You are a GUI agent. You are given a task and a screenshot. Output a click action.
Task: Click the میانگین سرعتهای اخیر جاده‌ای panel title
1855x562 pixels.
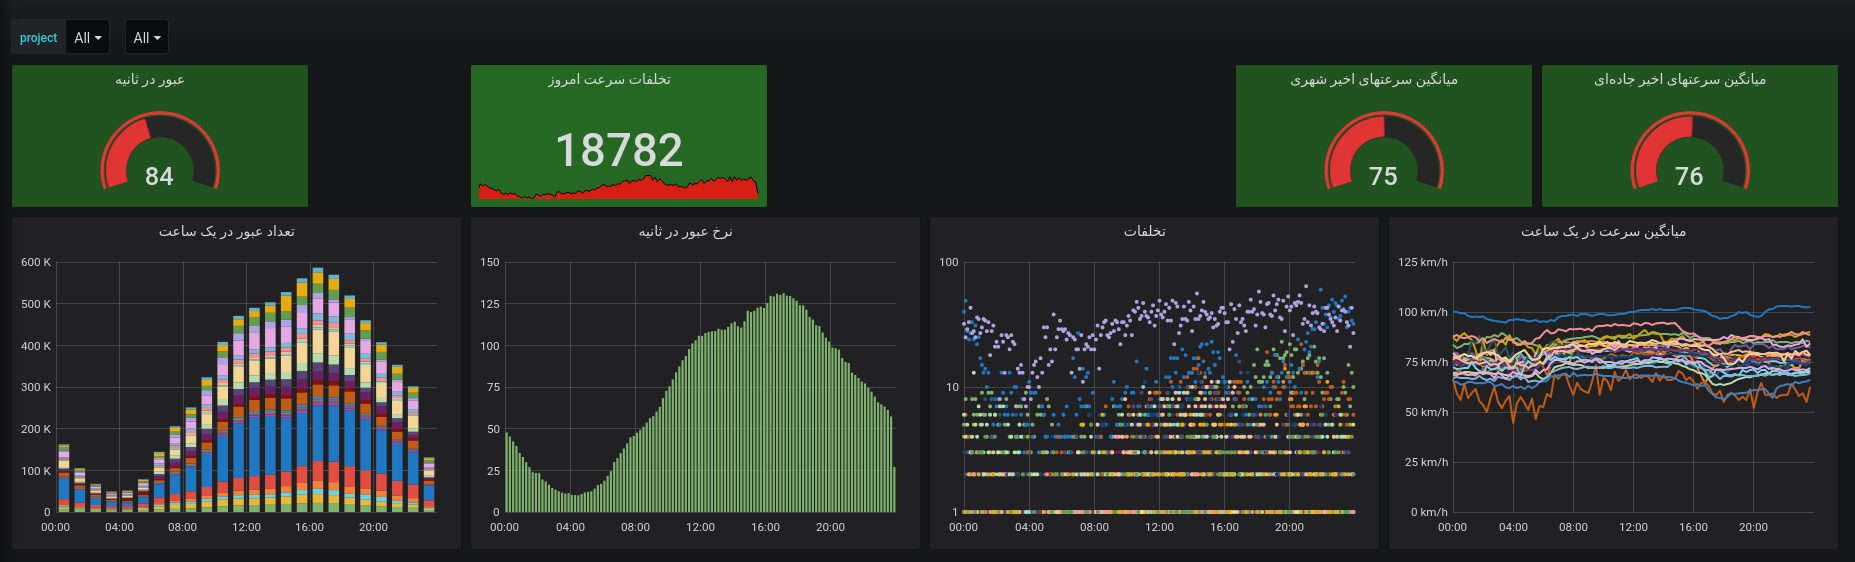[x=1679, y=80]
